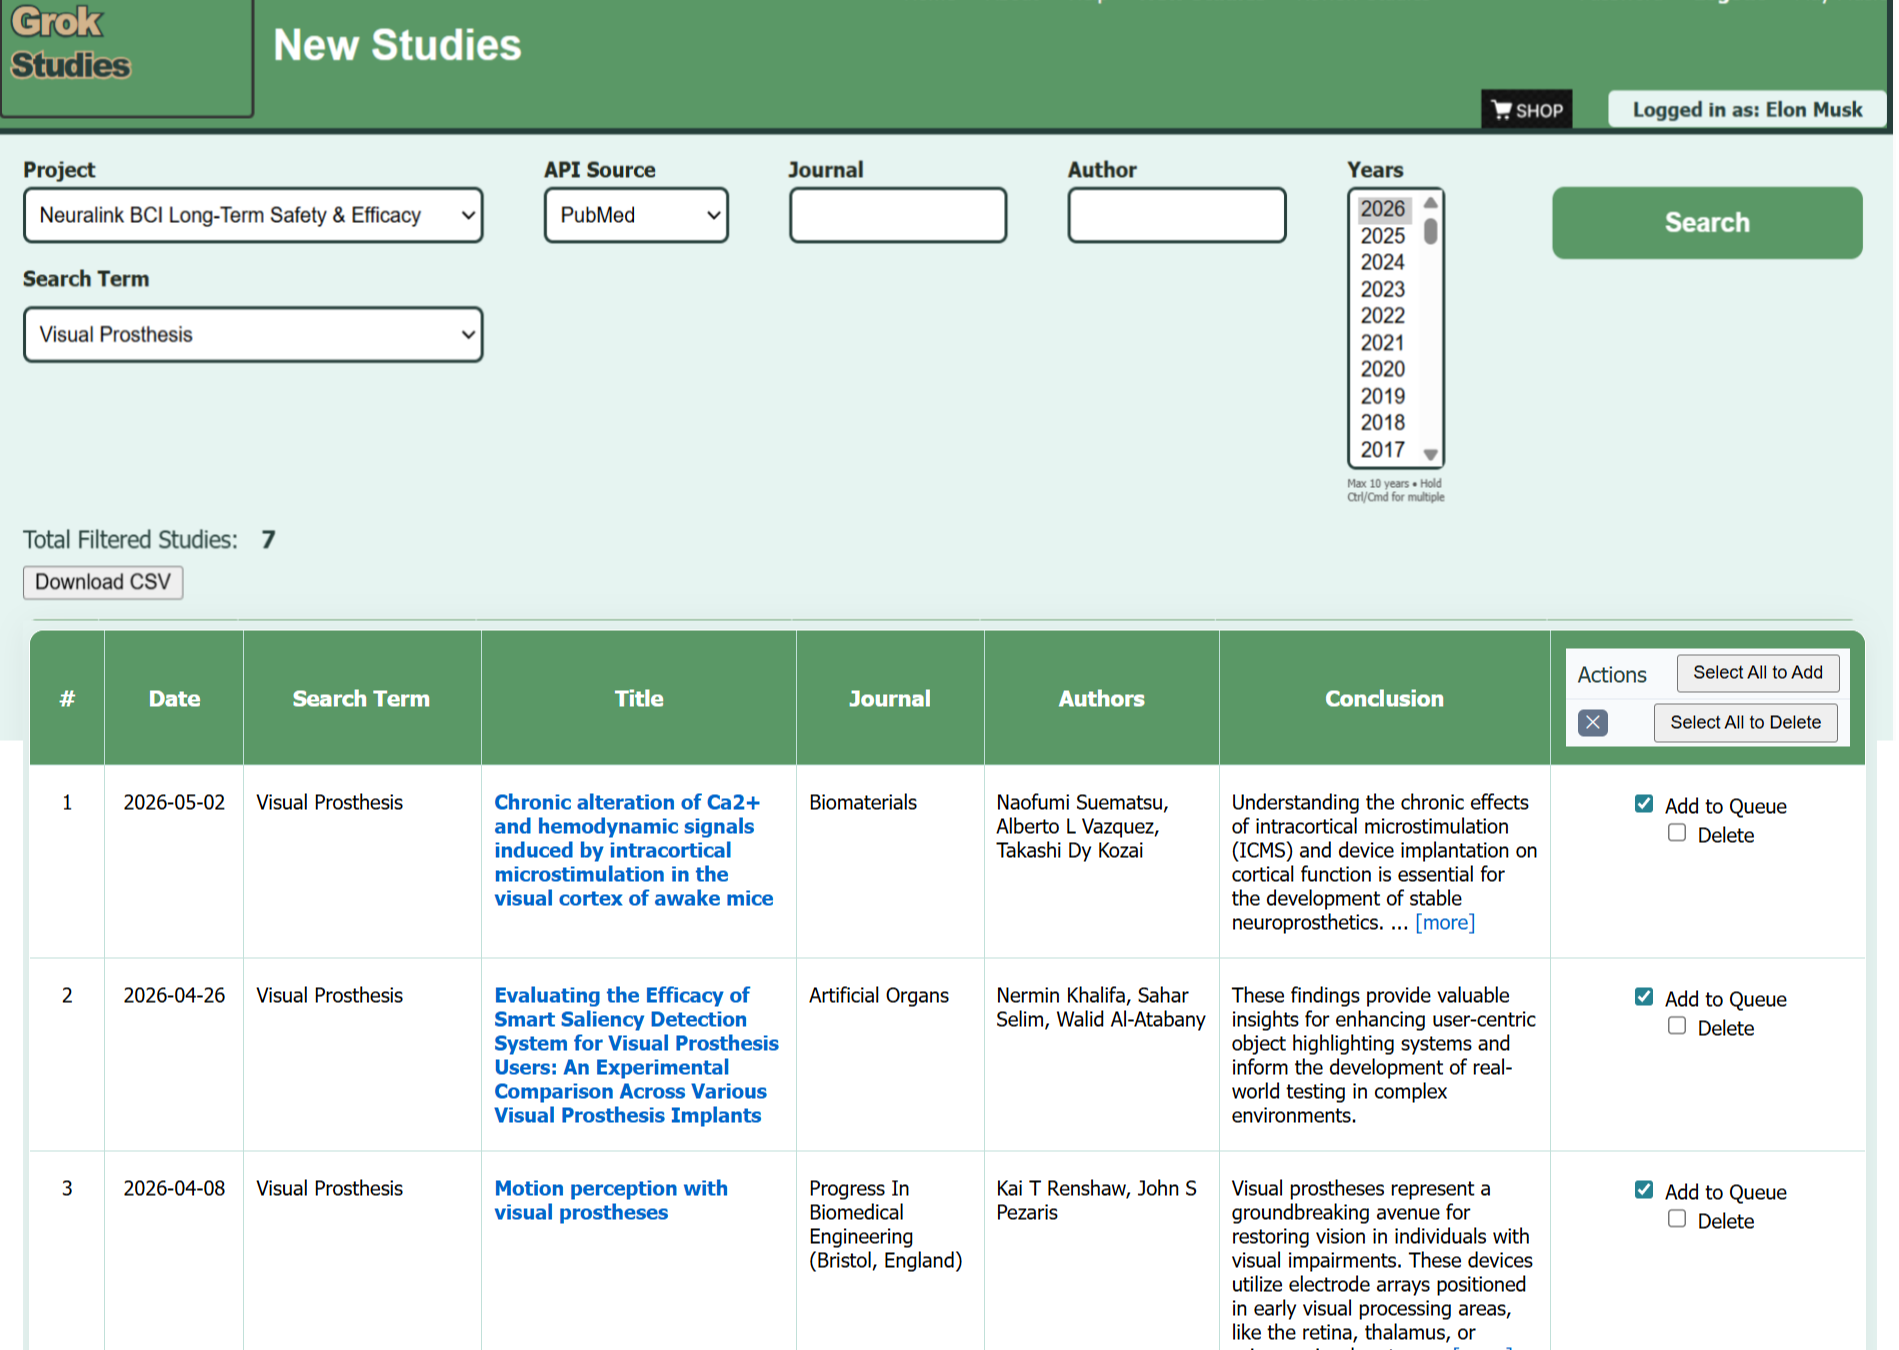
Task: Focus the Author input field
Action: pos(1177,215)
